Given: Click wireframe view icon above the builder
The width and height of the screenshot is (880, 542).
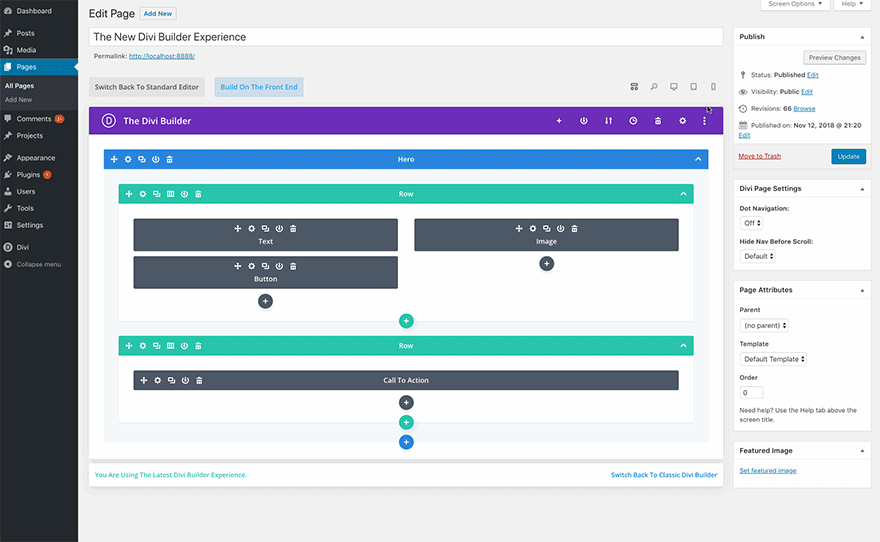Looking at the screenshot, I should tap(634, 87).
